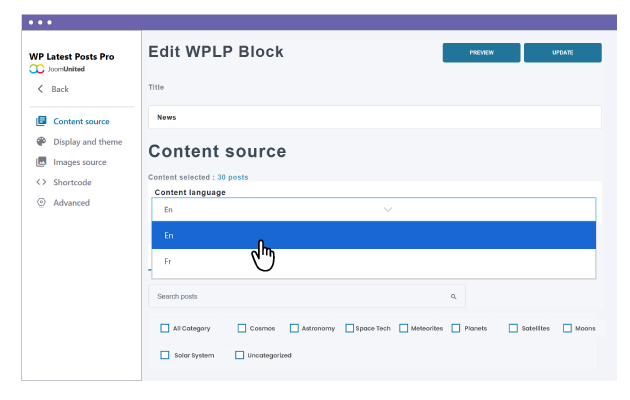Open the Display and theme tab
The height and width of the screenshot is (400, 630).
(87, 142)
